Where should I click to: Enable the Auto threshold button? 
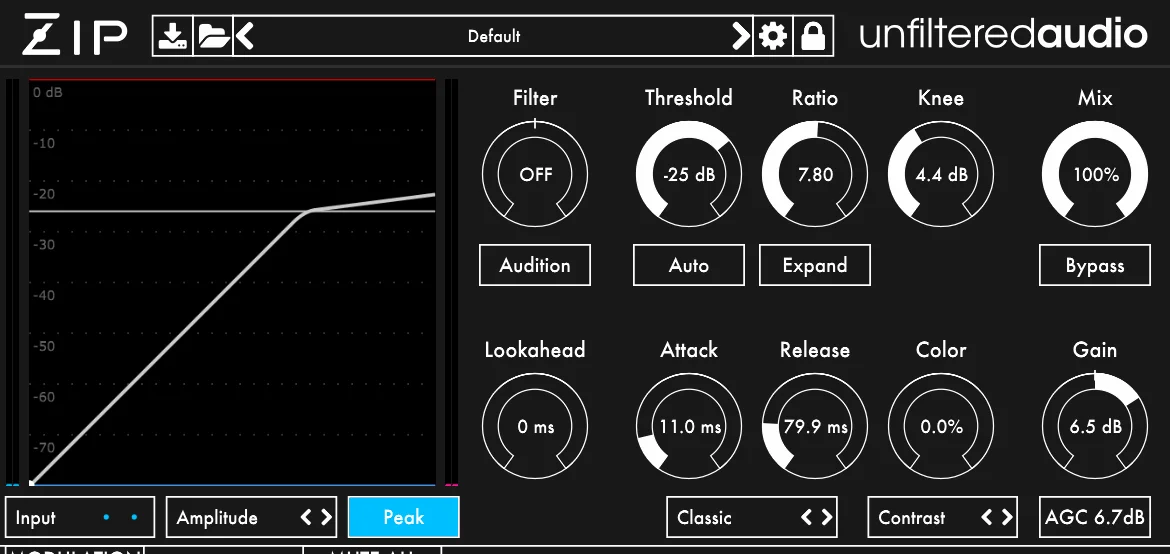689,265
